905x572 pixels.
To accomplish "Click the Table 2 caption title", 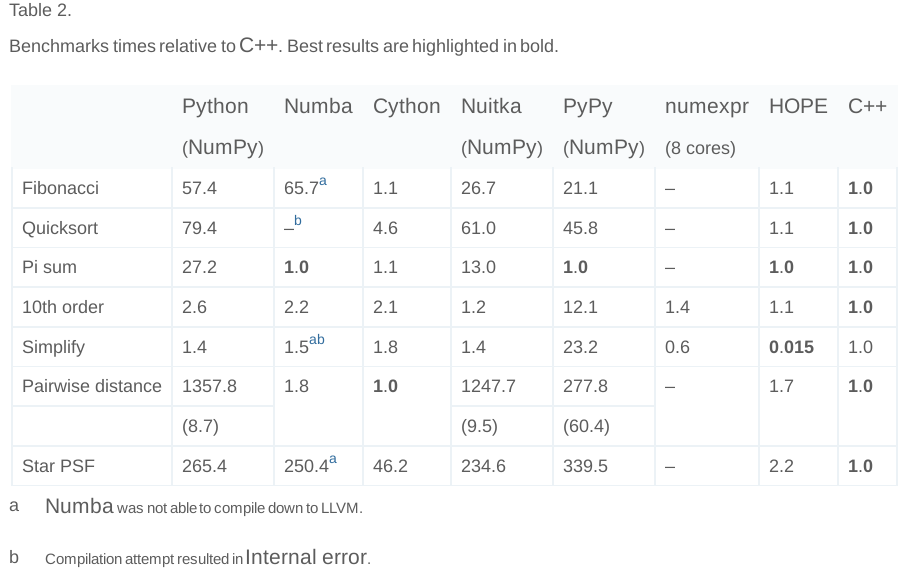I will click(40, 12).
